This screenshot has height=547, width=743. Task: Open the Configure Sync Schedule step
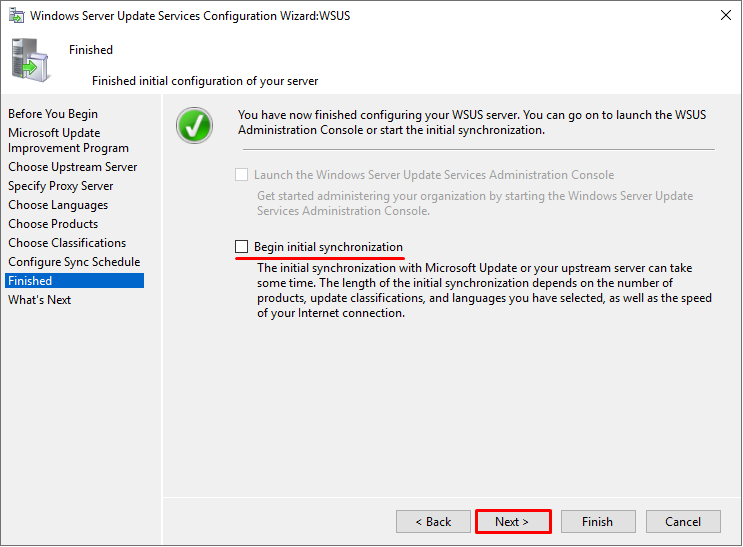pyautogui.click(x=74, y=262)
